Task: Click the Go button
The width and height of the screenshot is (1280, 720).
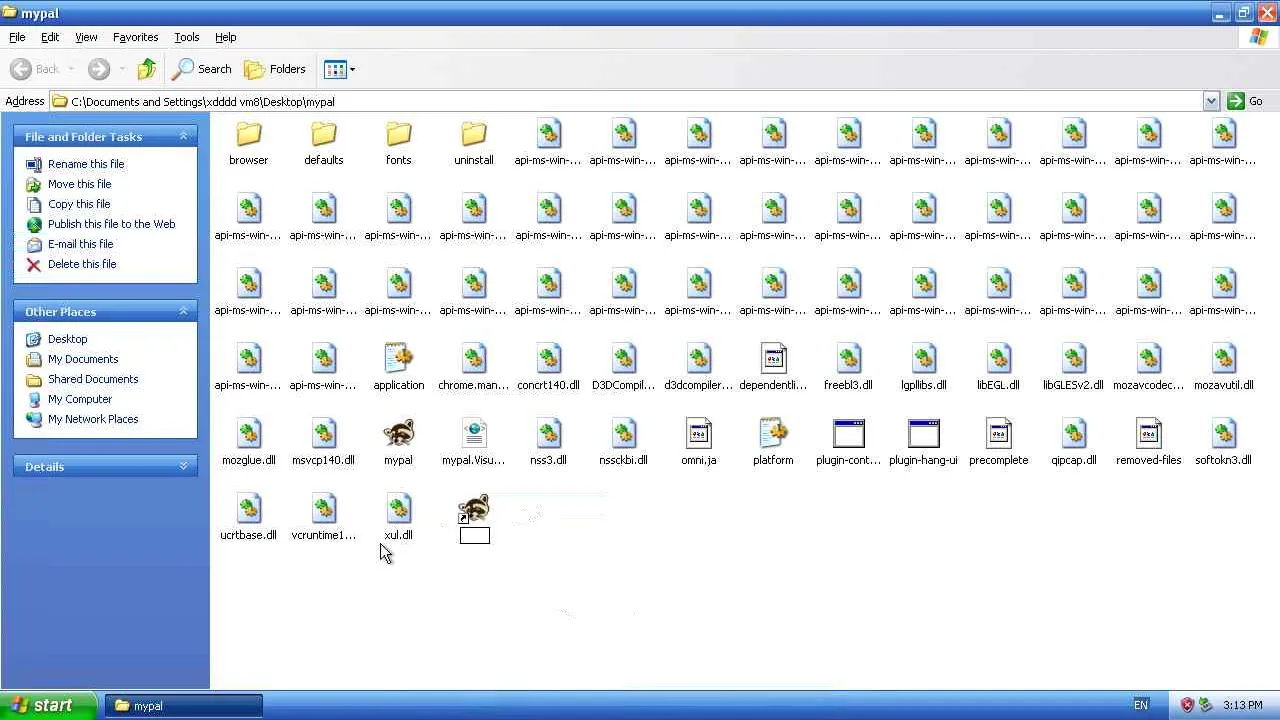Action: 1245,101
